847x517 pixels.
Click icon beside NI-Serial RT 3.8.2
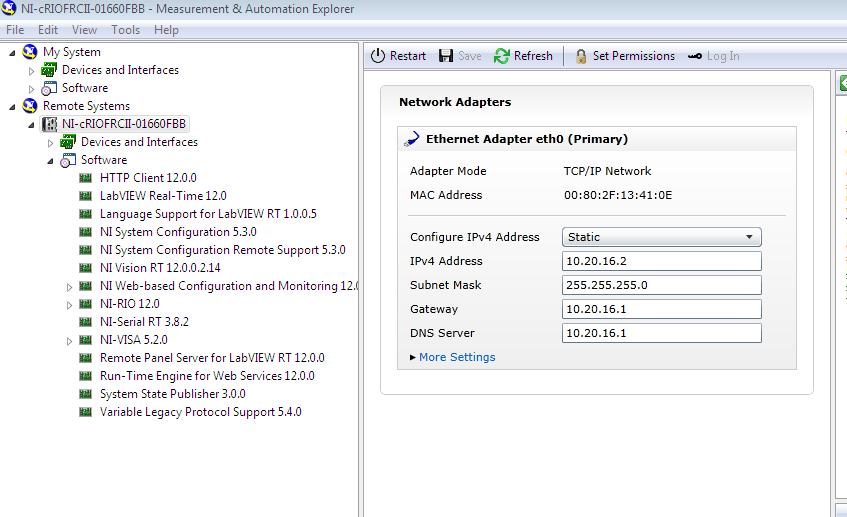click(85, 321)
